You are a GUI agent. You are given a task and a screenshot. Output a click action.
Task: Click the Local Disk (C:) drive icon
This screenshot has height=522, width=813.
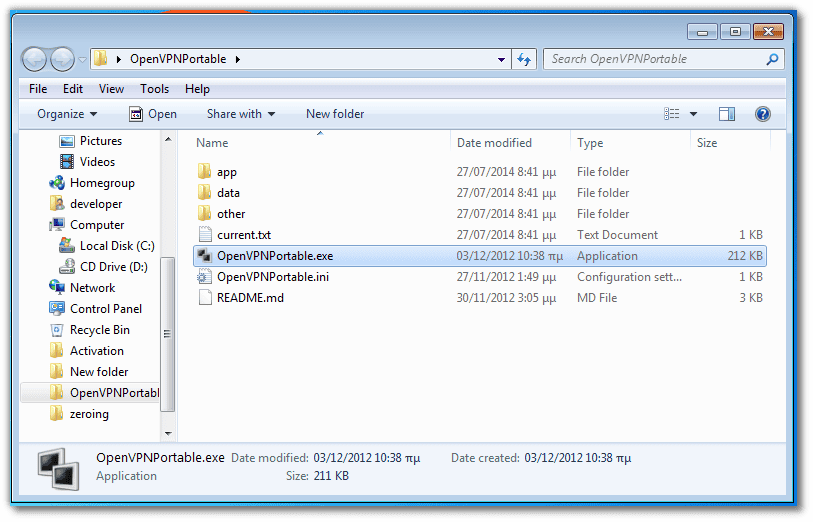(67, 246)
